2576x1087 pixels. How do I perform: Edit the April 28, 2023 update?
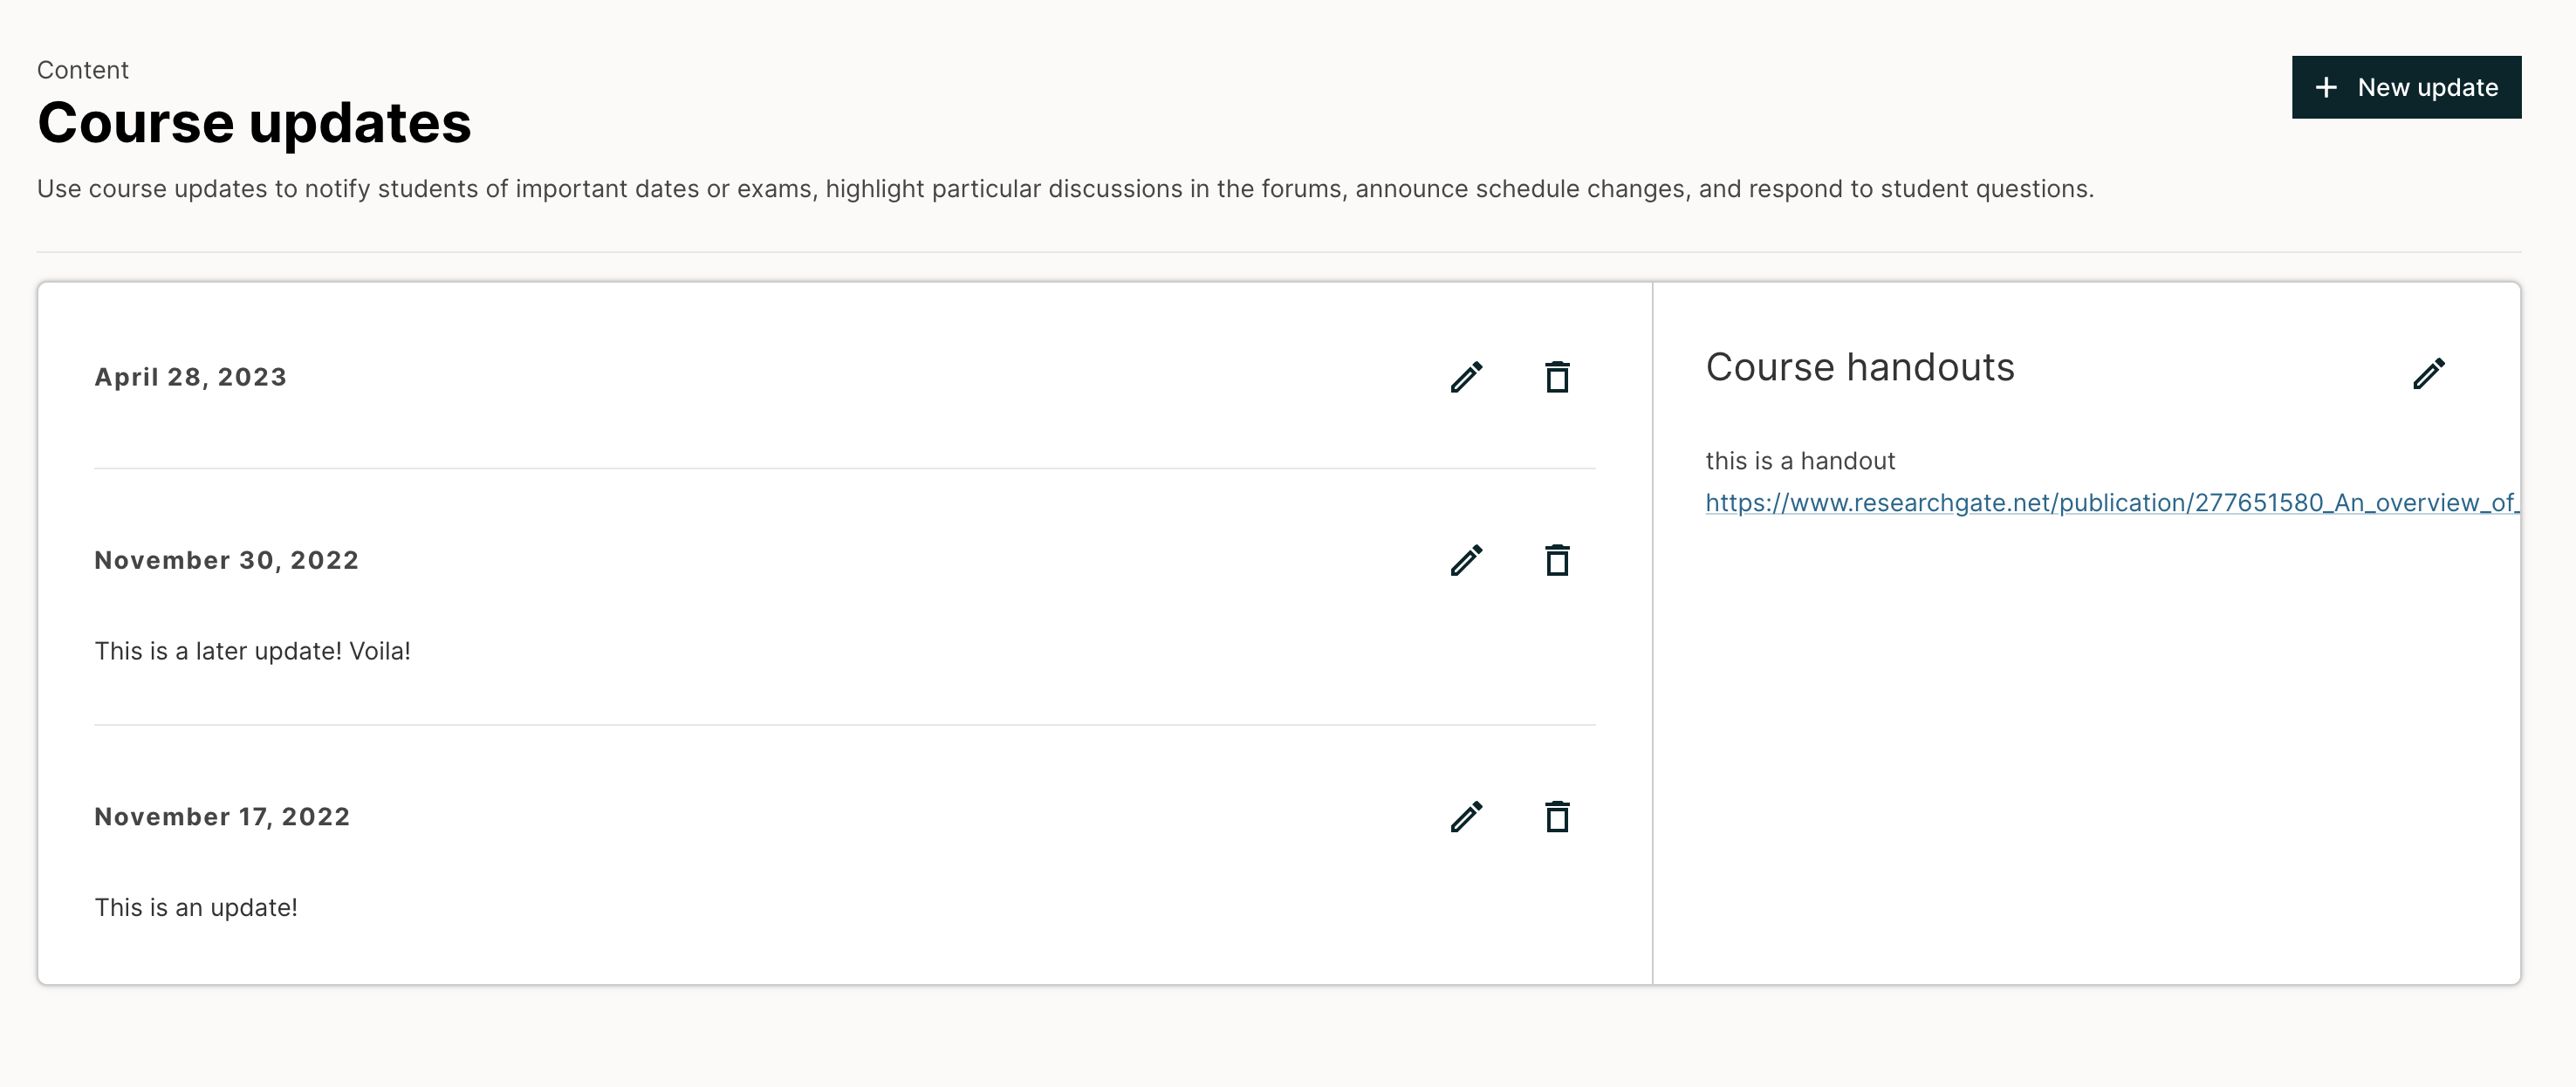coord(1466,377)
